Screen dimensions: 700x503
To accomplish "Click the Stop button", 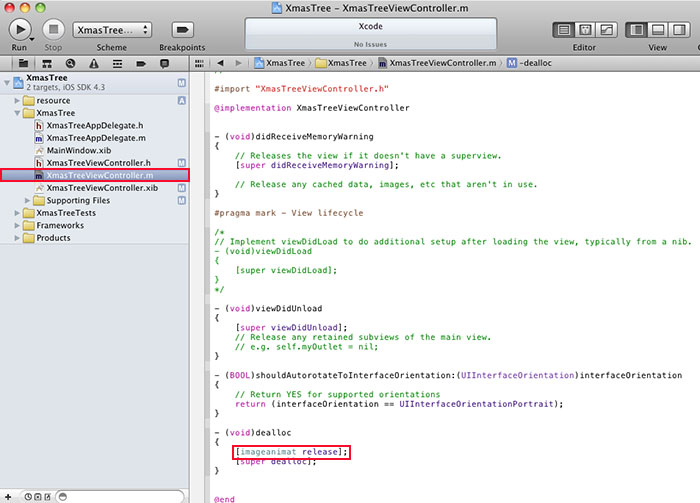I will coord(53,29).
